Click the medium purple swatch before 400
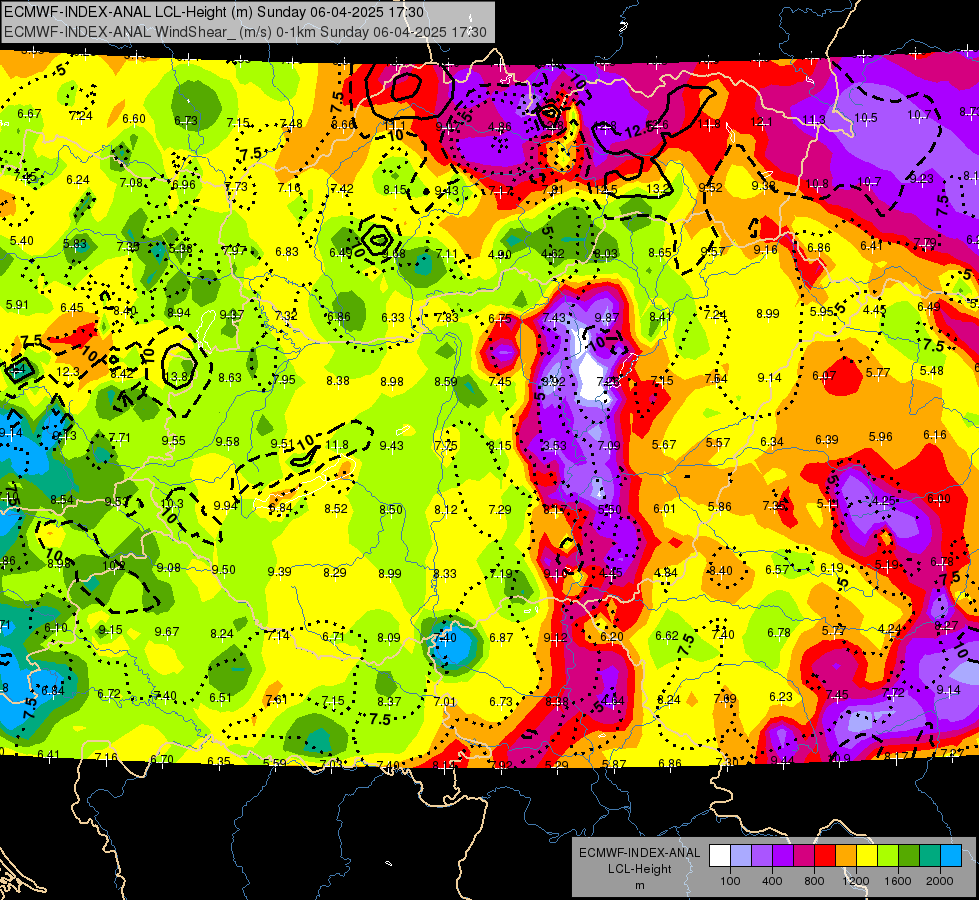The image size is (979, 900). [x=762, y=856]
